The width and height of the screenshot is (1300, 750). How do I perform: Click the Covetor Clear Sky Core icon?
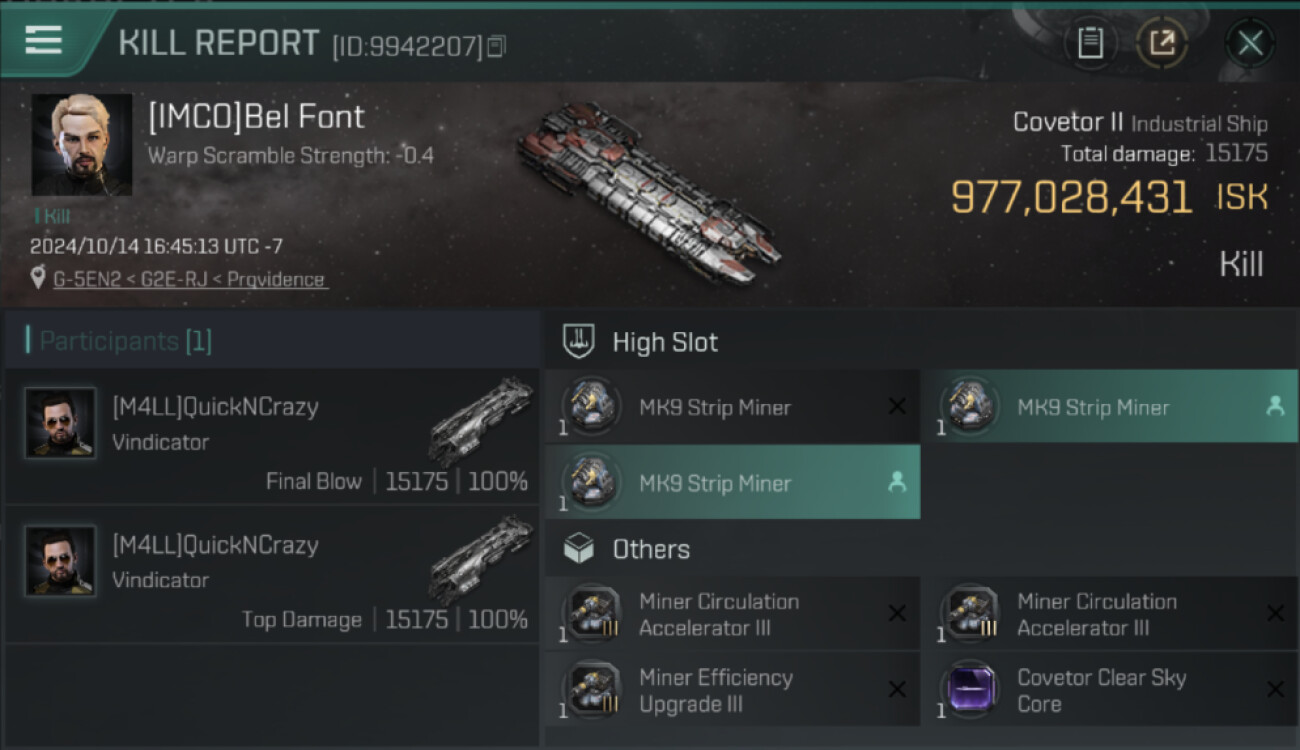970,690
